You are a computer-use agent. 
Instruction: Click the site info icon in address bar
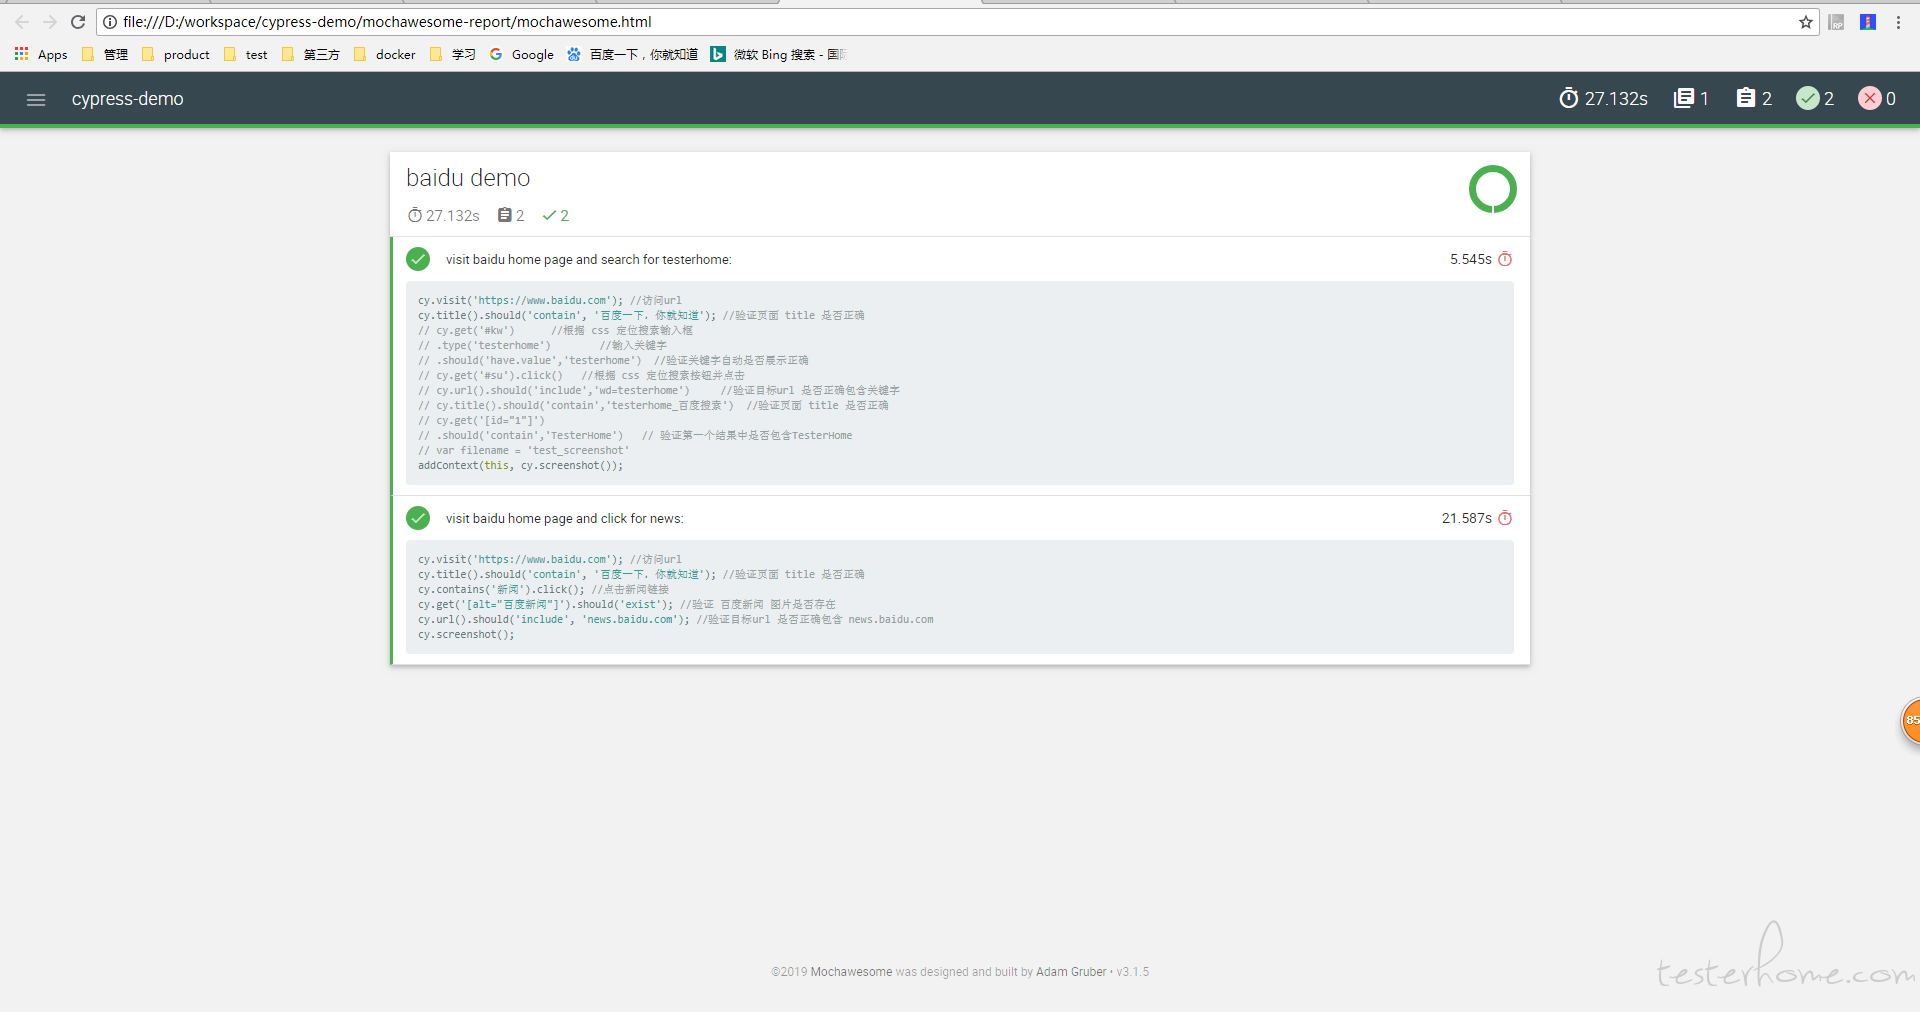tap(110, 22)
